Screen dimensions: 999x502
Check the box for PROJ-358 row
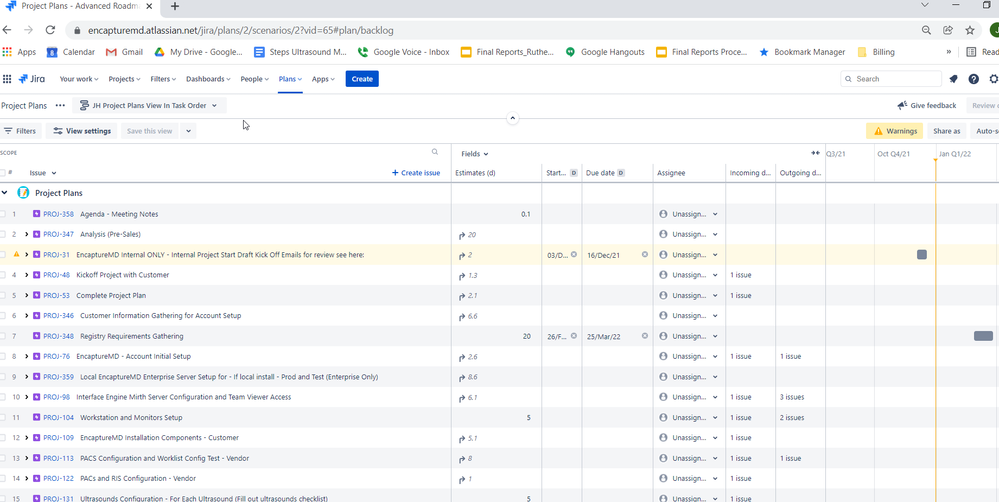point(3,214)
